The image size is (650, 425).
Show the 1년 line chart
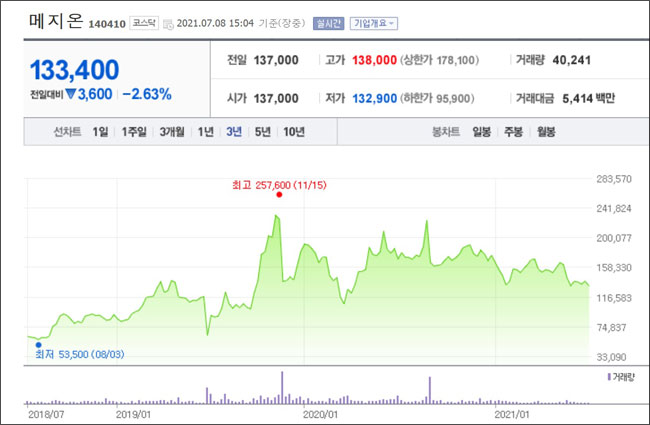tap(206, 131)
